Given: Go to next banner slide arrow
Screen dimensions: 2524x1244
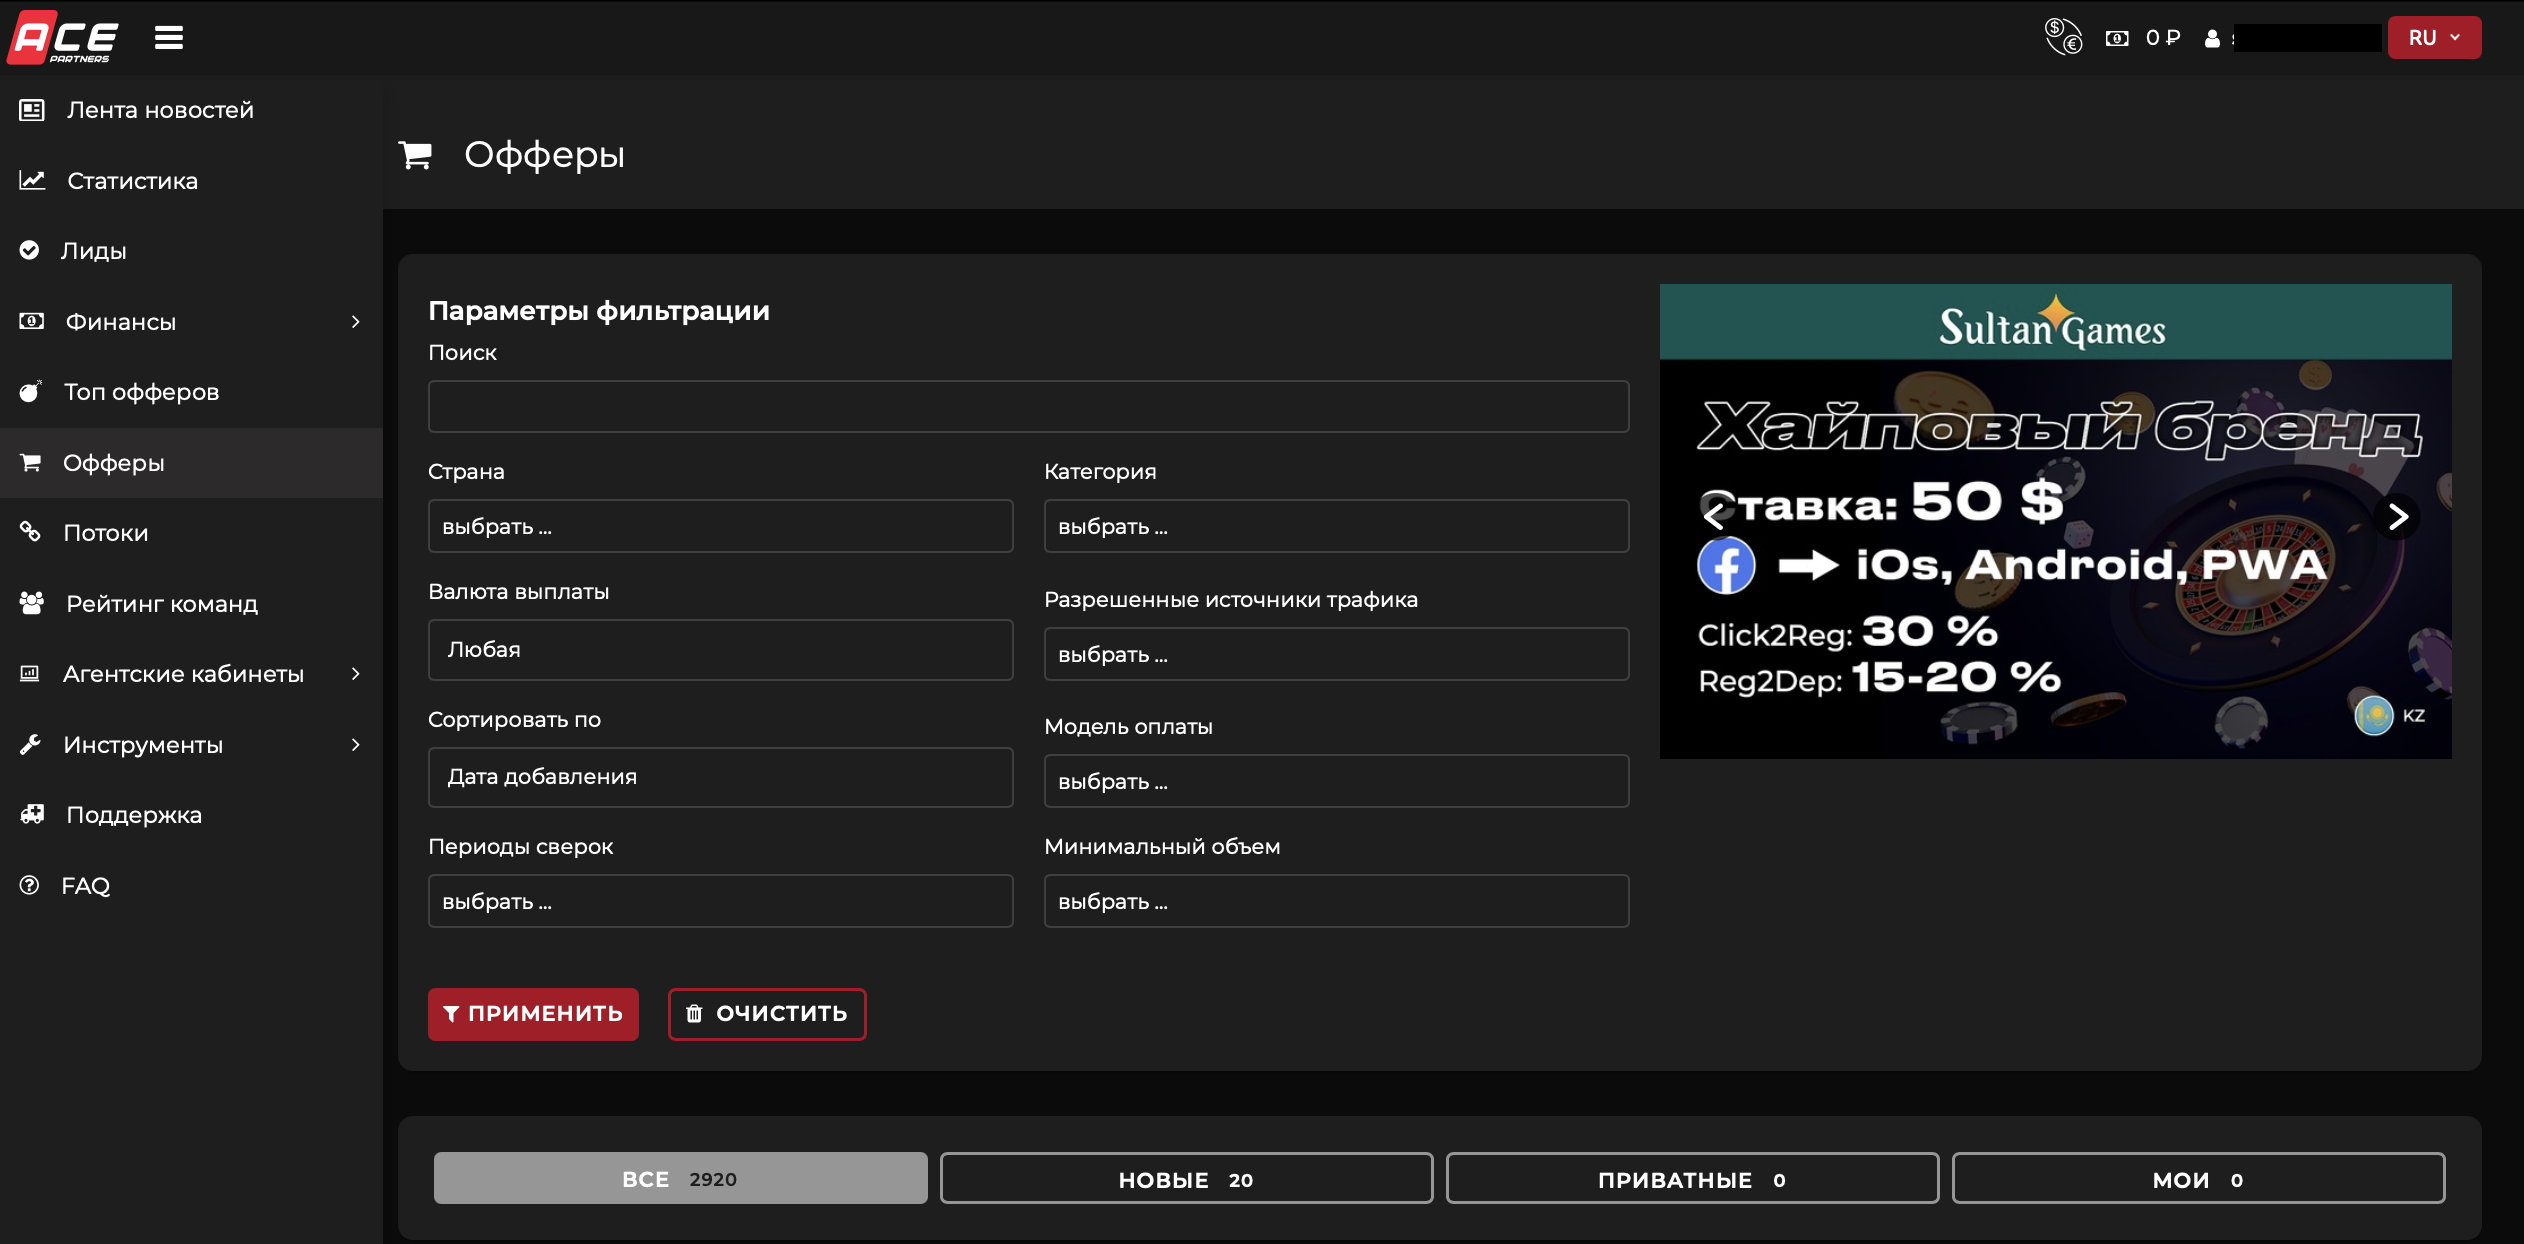Looking at the screenshot, I should (2397, 516).
